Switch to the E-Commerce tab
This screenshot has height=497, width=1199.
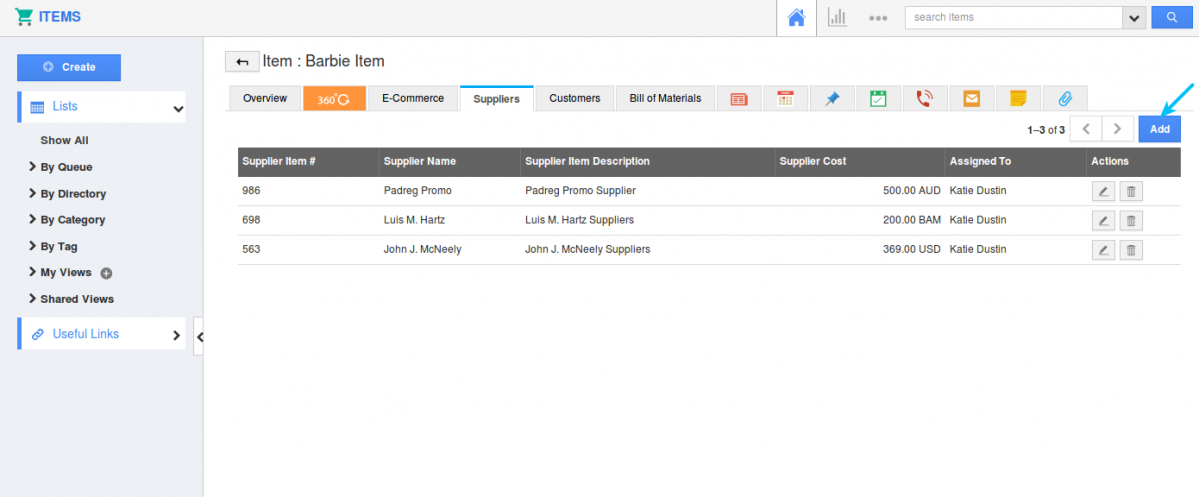coord(413,99)
